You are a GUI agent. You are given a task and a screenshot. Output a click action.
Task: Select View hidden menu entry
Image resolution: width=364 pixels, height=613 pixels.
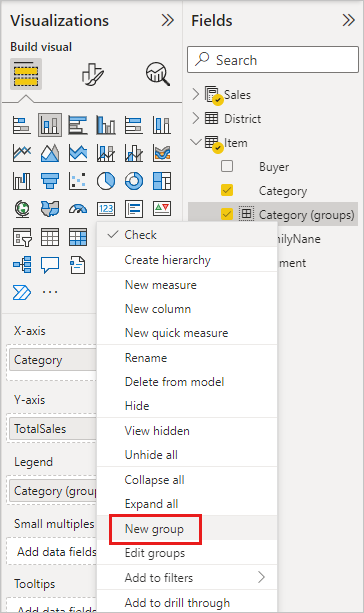(187, 431)
